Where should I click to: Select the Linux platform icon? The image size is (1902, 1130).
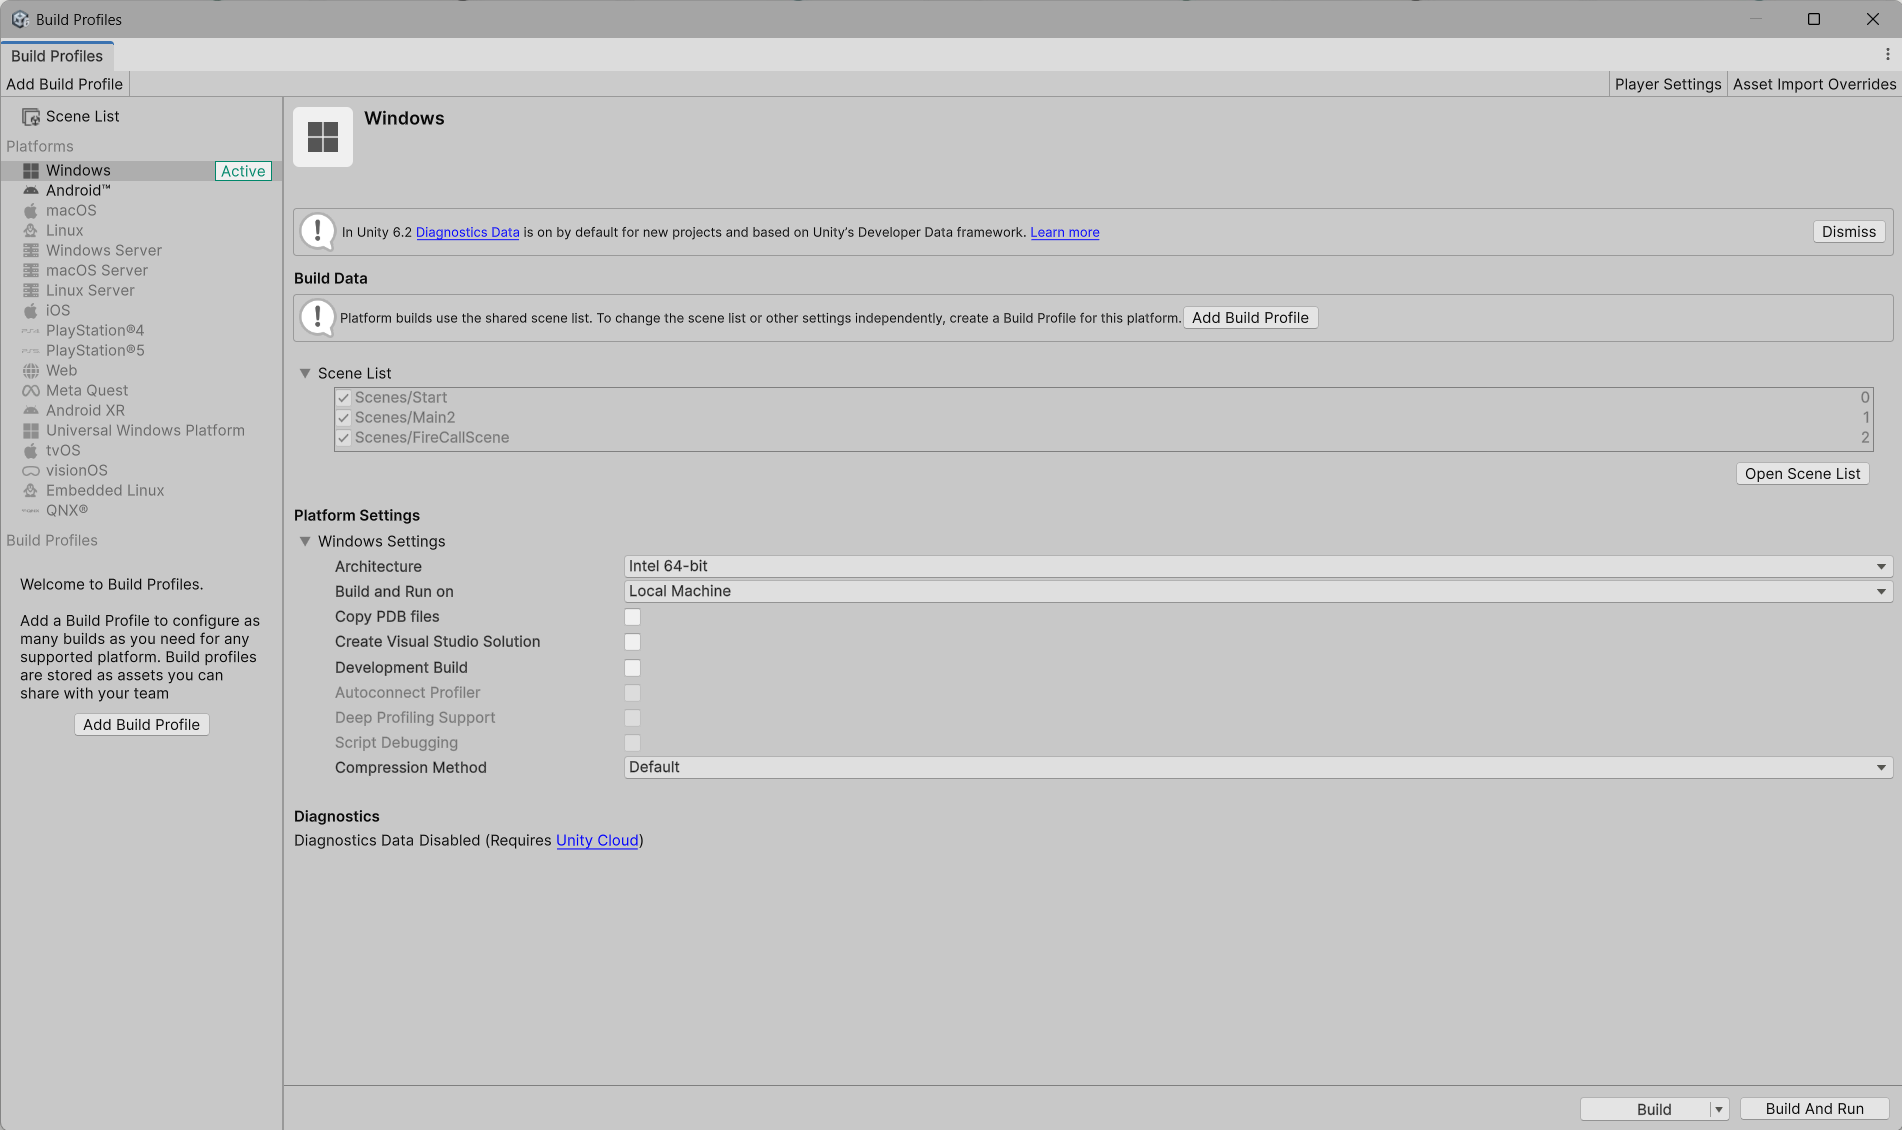point(31,231)
